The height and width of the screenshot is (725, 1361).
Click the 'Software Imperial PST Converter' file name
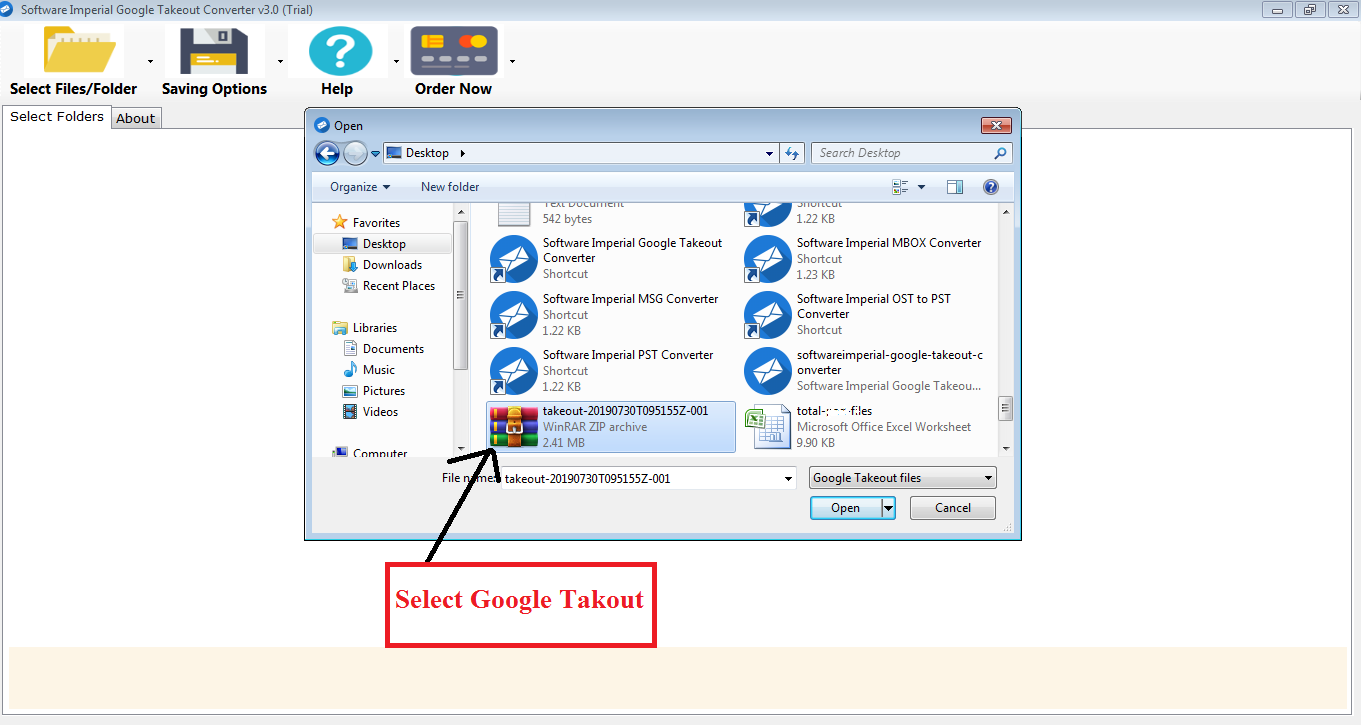[x=628, y=355]
